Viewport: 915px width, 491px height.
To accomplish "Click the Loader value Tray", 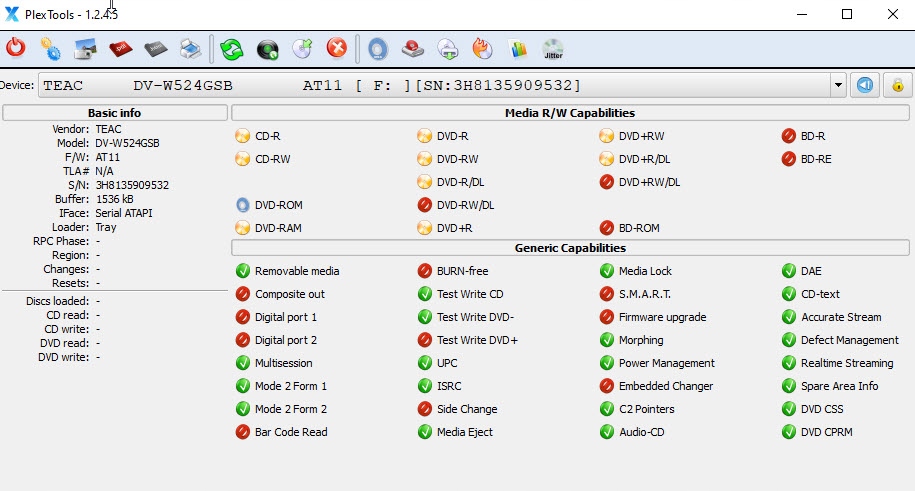I will coord(106,227).
